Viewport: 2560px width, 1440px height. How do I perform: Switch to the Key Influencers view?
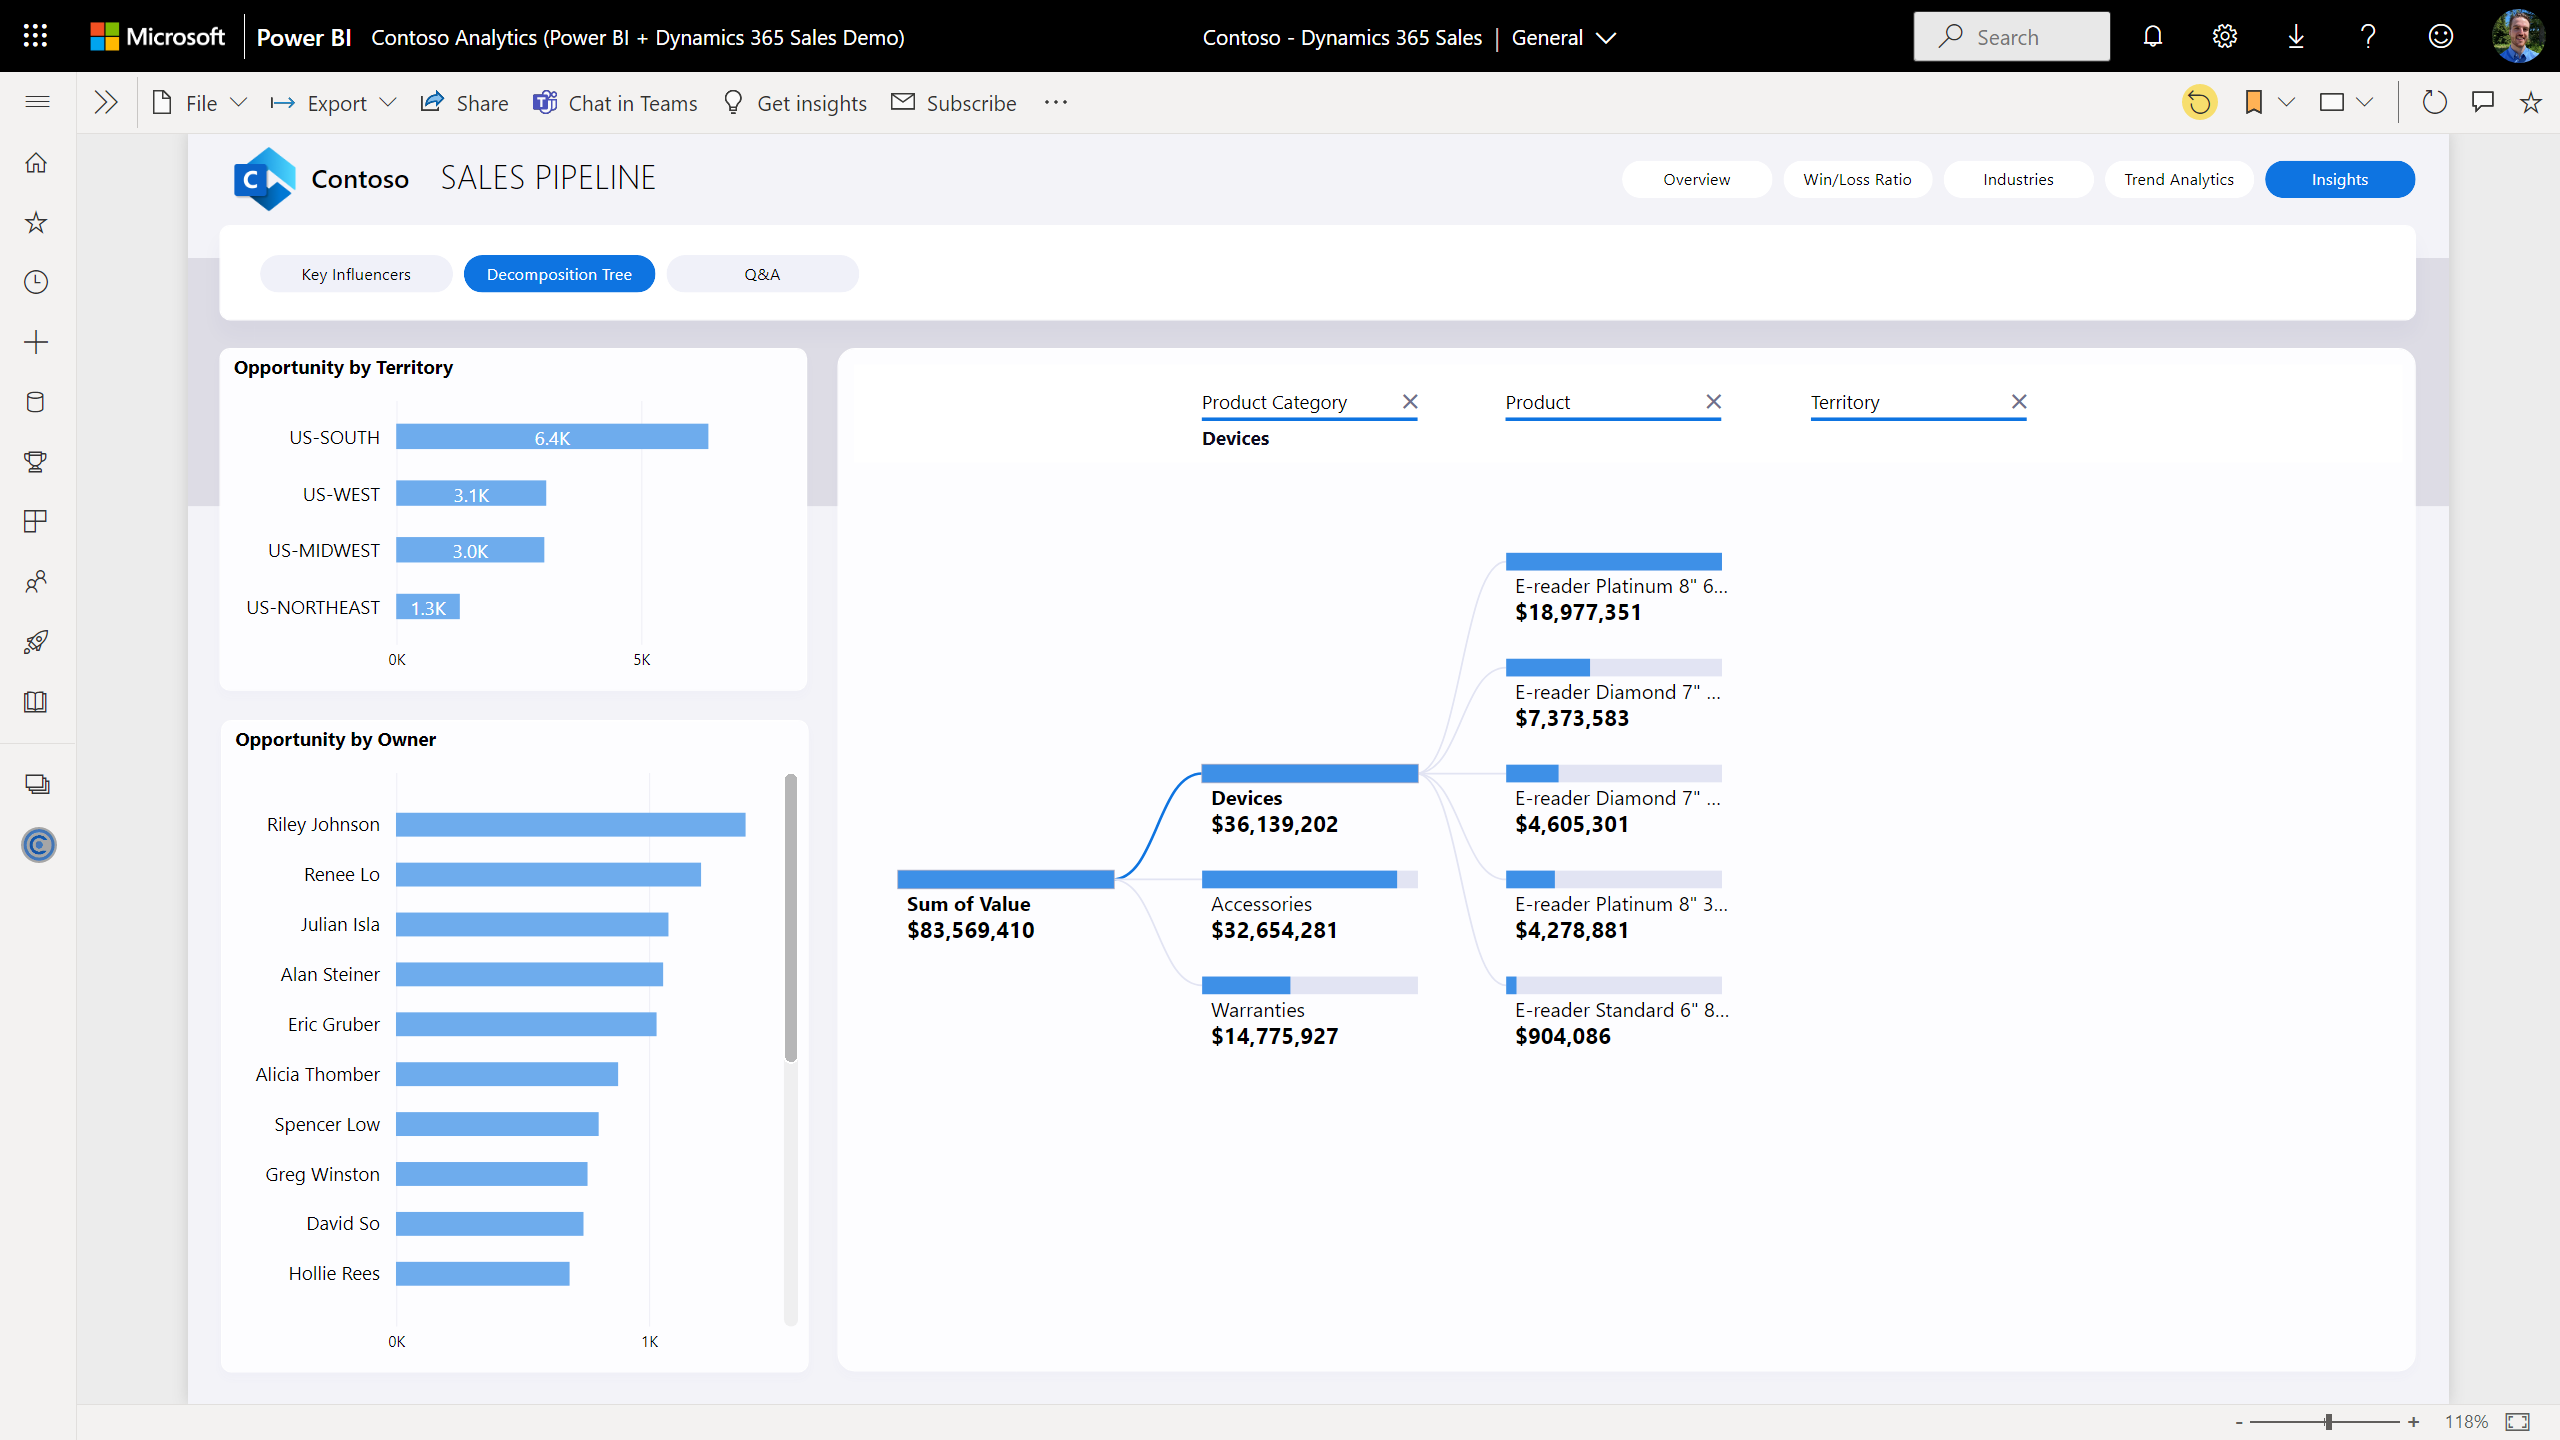pos(356,273)
